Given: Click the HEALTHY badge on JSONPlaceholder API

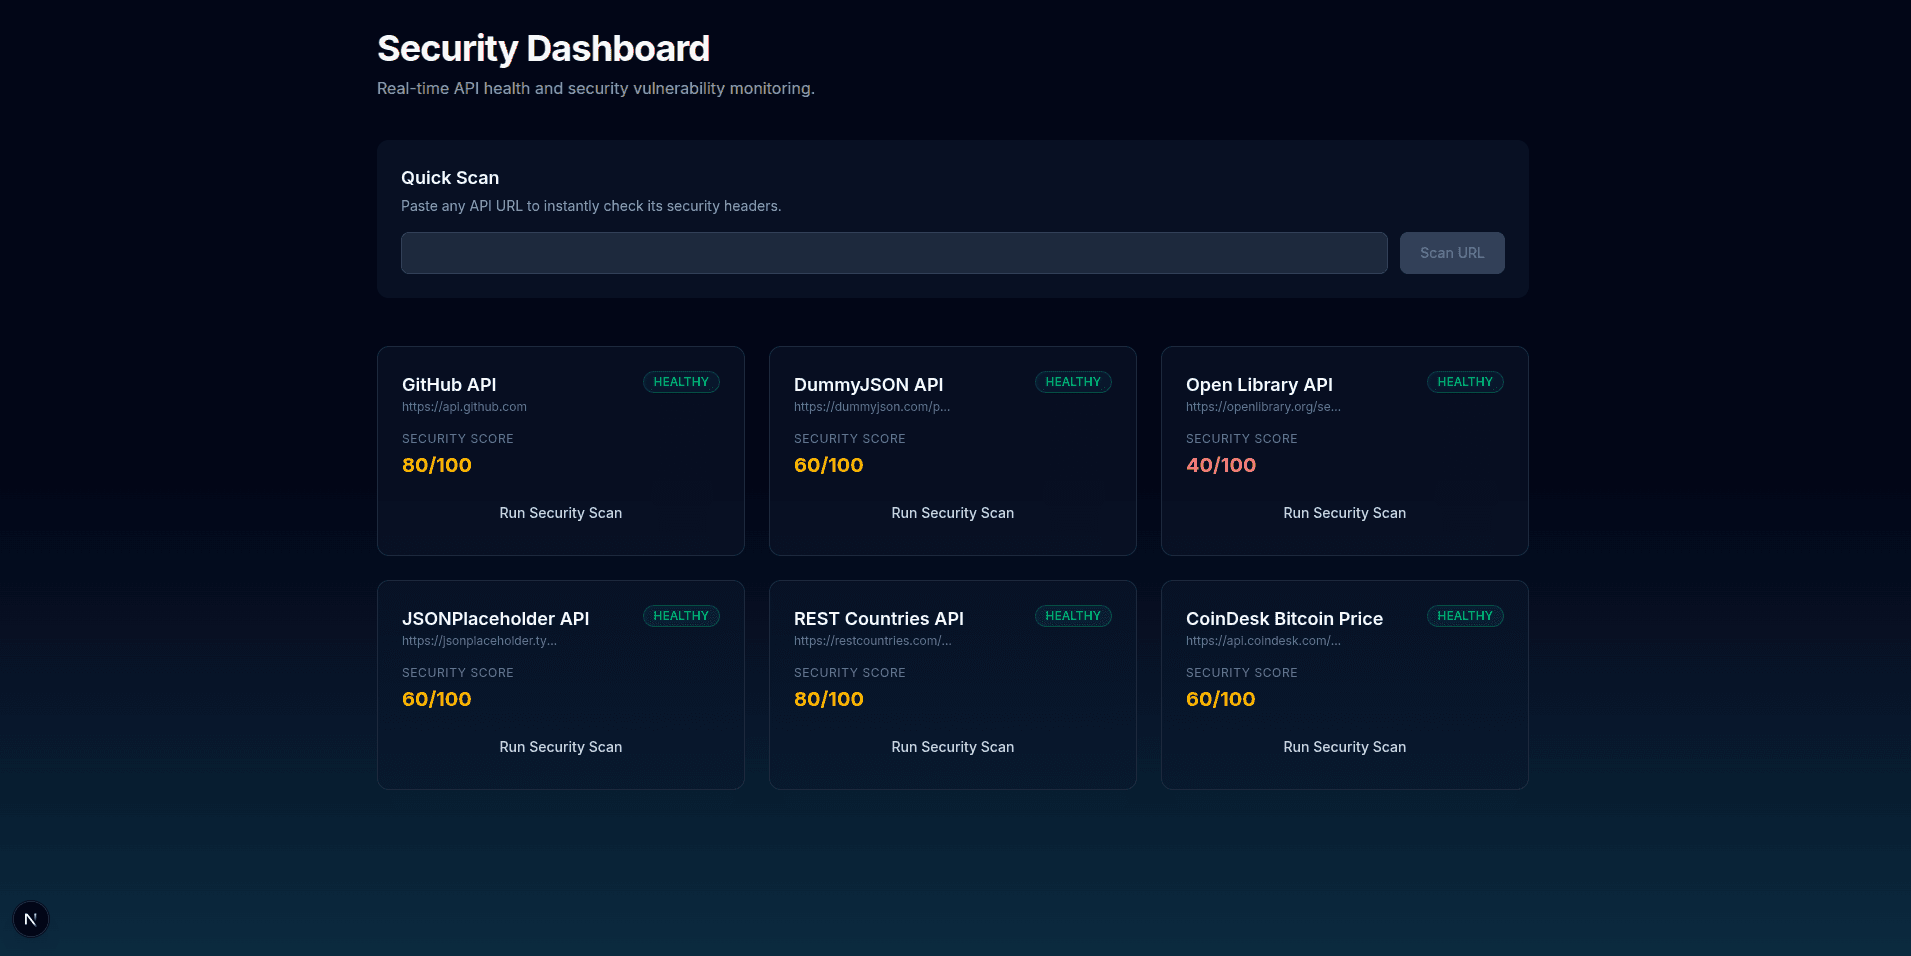Looking at the screenshot, I should coord(681,615).
